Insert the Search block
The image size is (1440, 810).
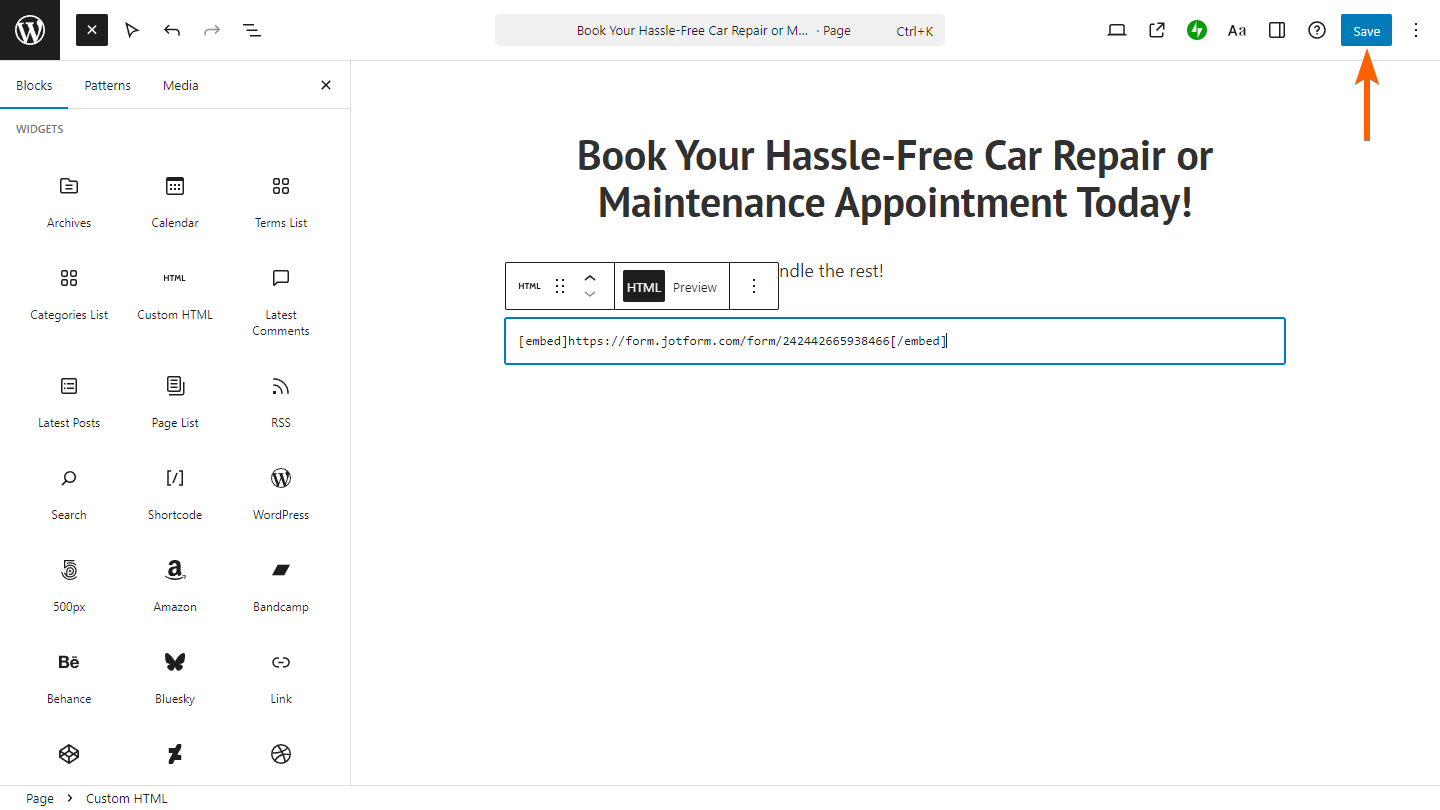pos(69,494)
